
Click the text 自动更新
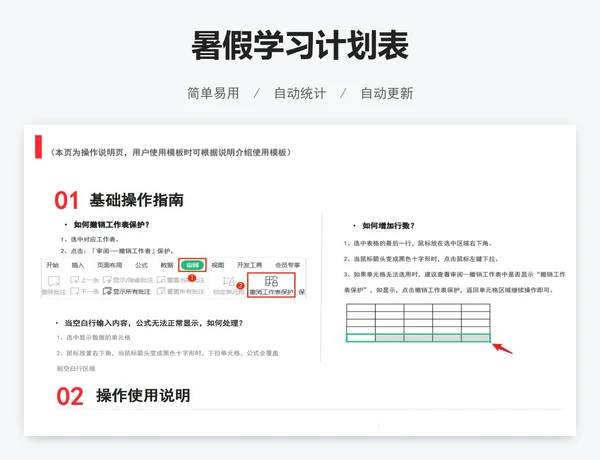[x=387, y=93]
